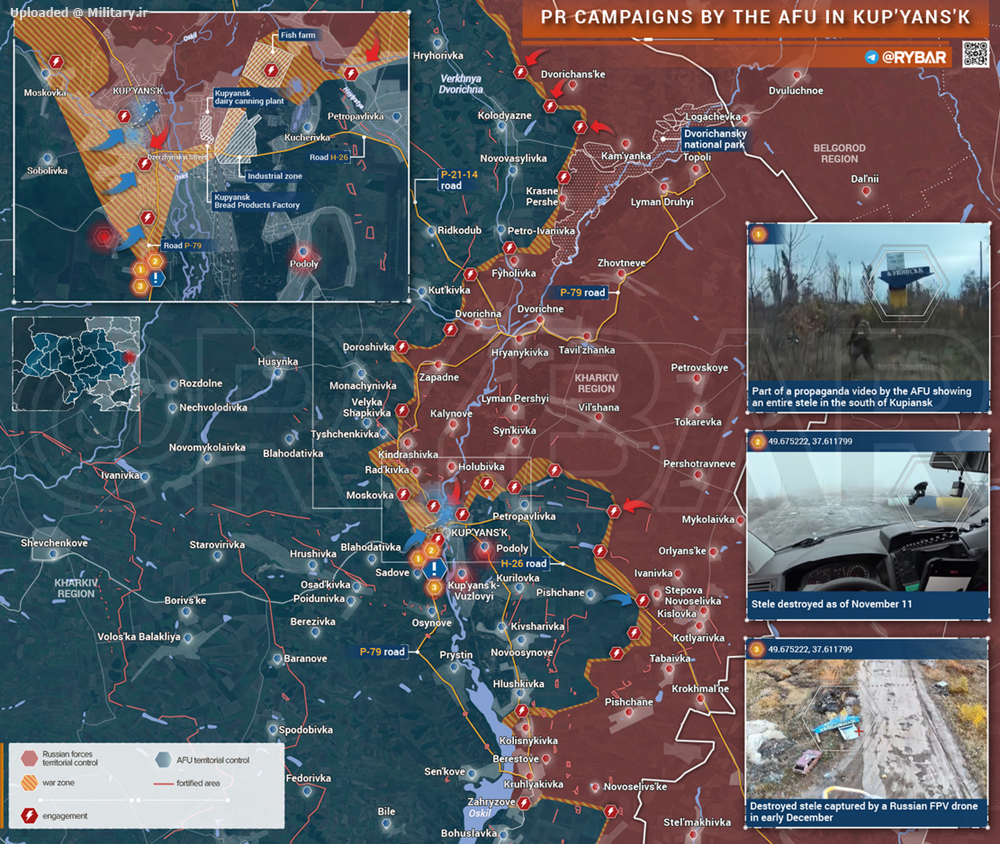Click the Ukraine locator mini-map
Screen dimensions: 1000x844
tap(78, 365)
